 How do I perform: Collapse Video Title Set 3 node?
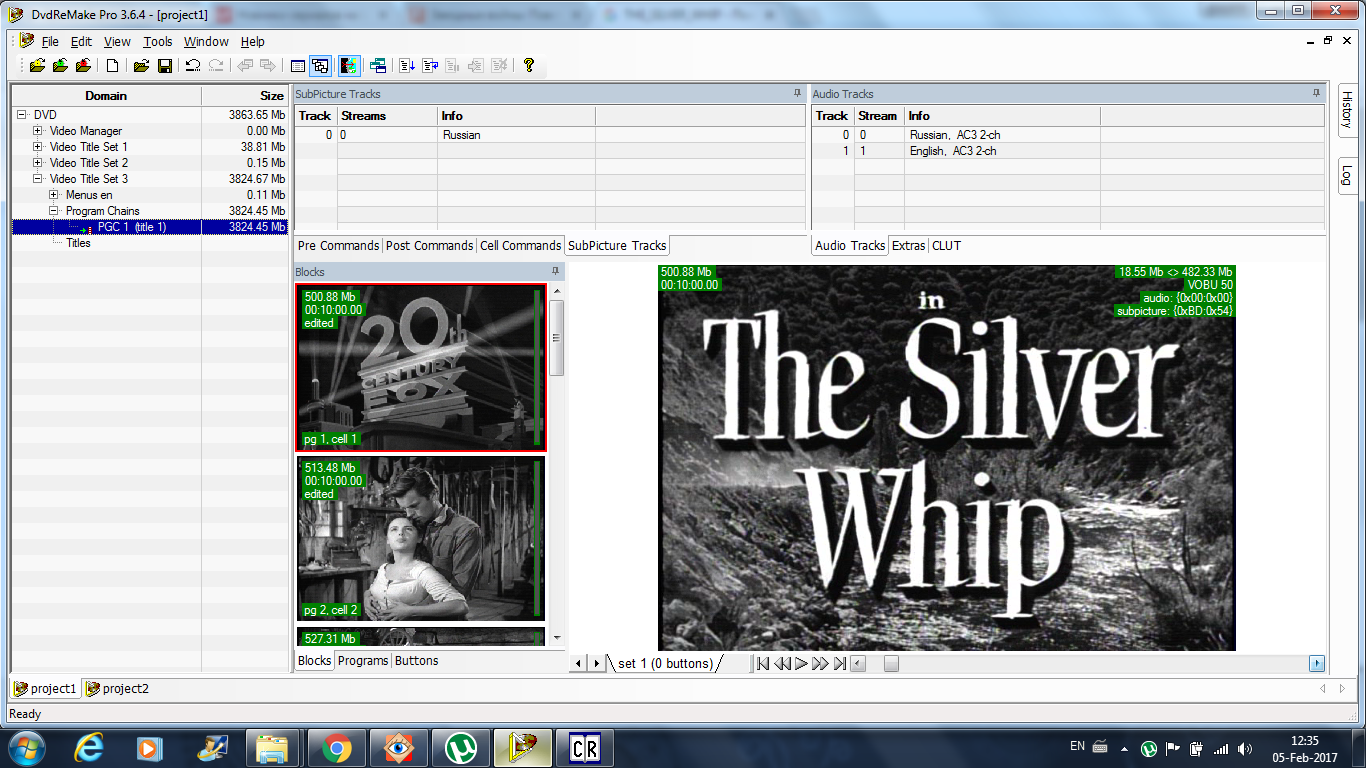pos(38,179)
